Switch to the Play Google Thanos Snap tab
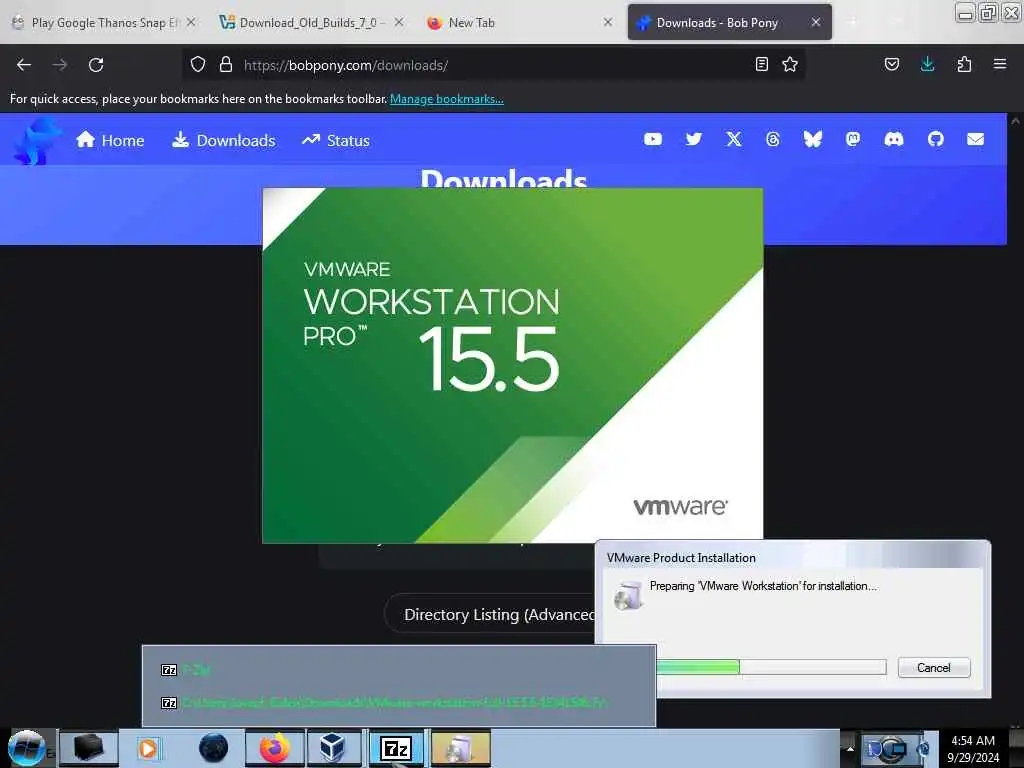This screenshot has height=768, width=1024. [x=104, y=23]
